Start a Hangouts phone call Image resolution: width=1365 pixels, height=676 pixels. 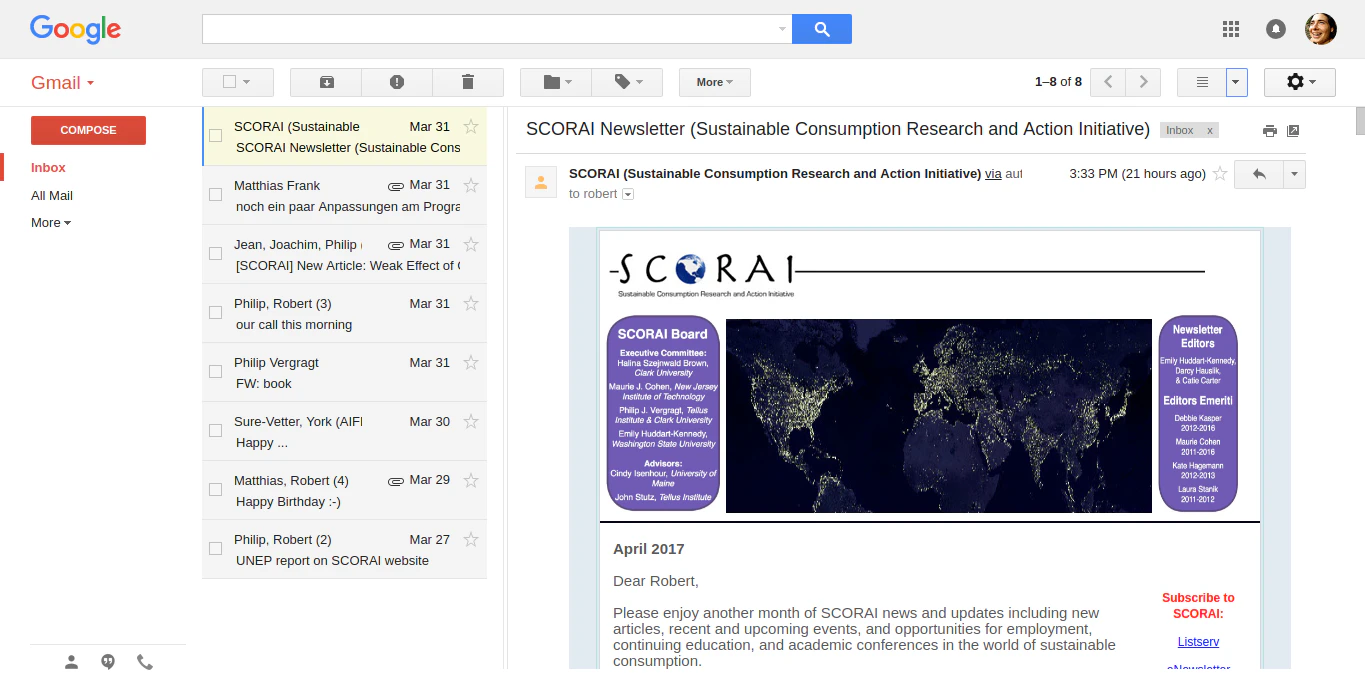click(145, 661)
